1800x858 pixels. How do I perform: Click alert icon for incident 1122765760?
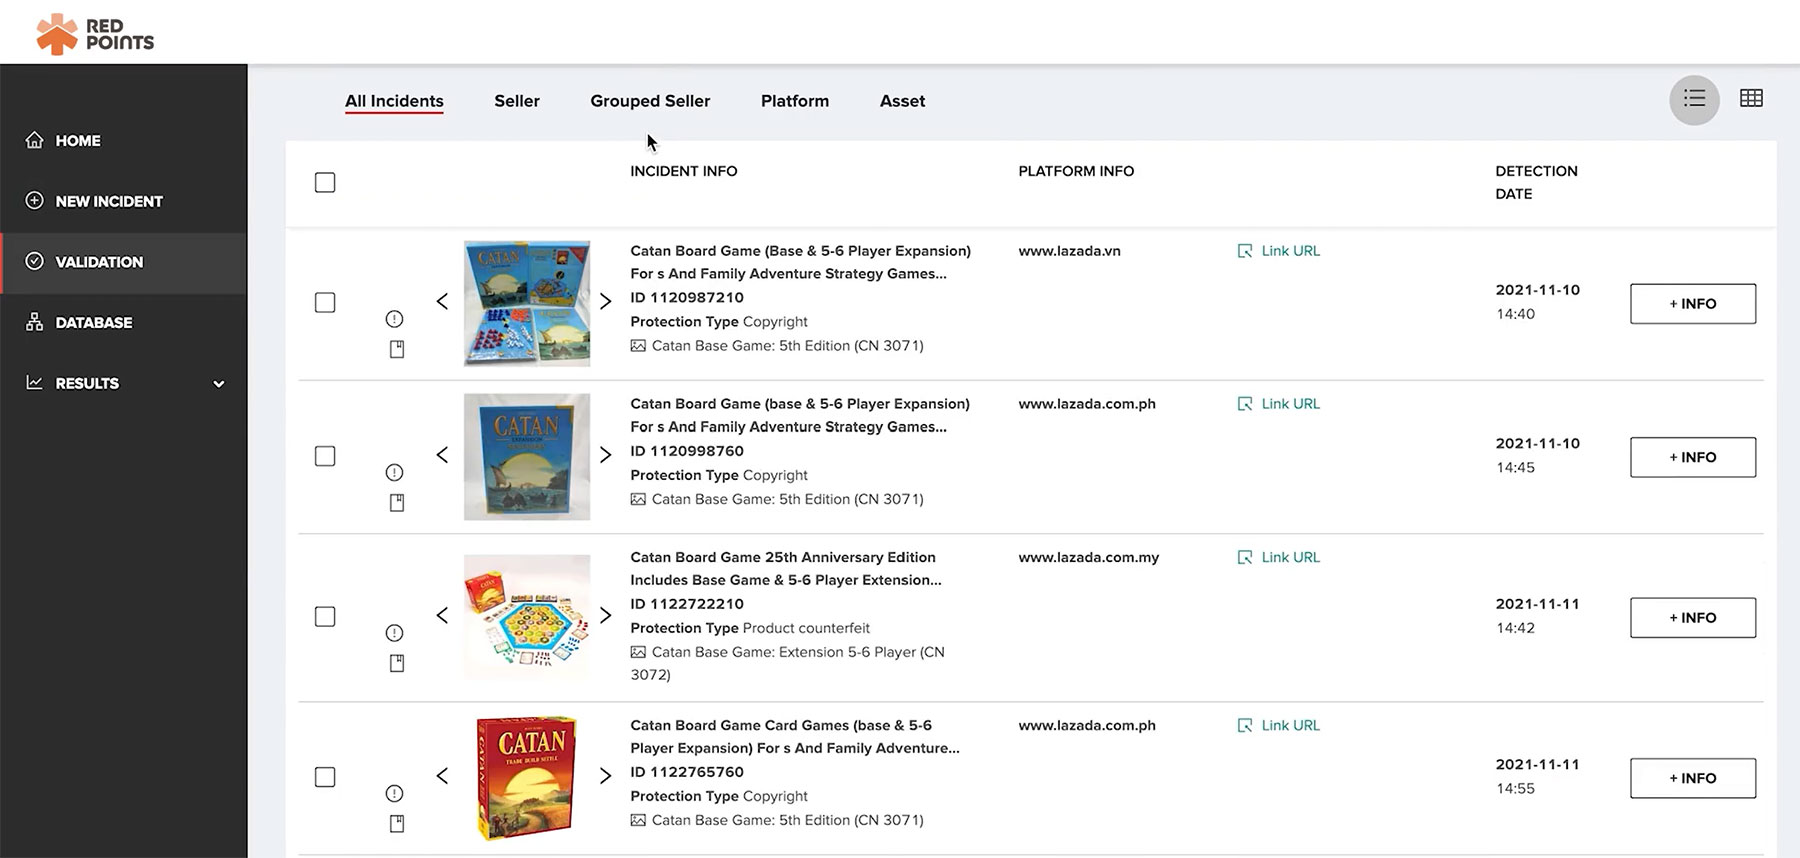pyautogui.click(x=395, y=794)
